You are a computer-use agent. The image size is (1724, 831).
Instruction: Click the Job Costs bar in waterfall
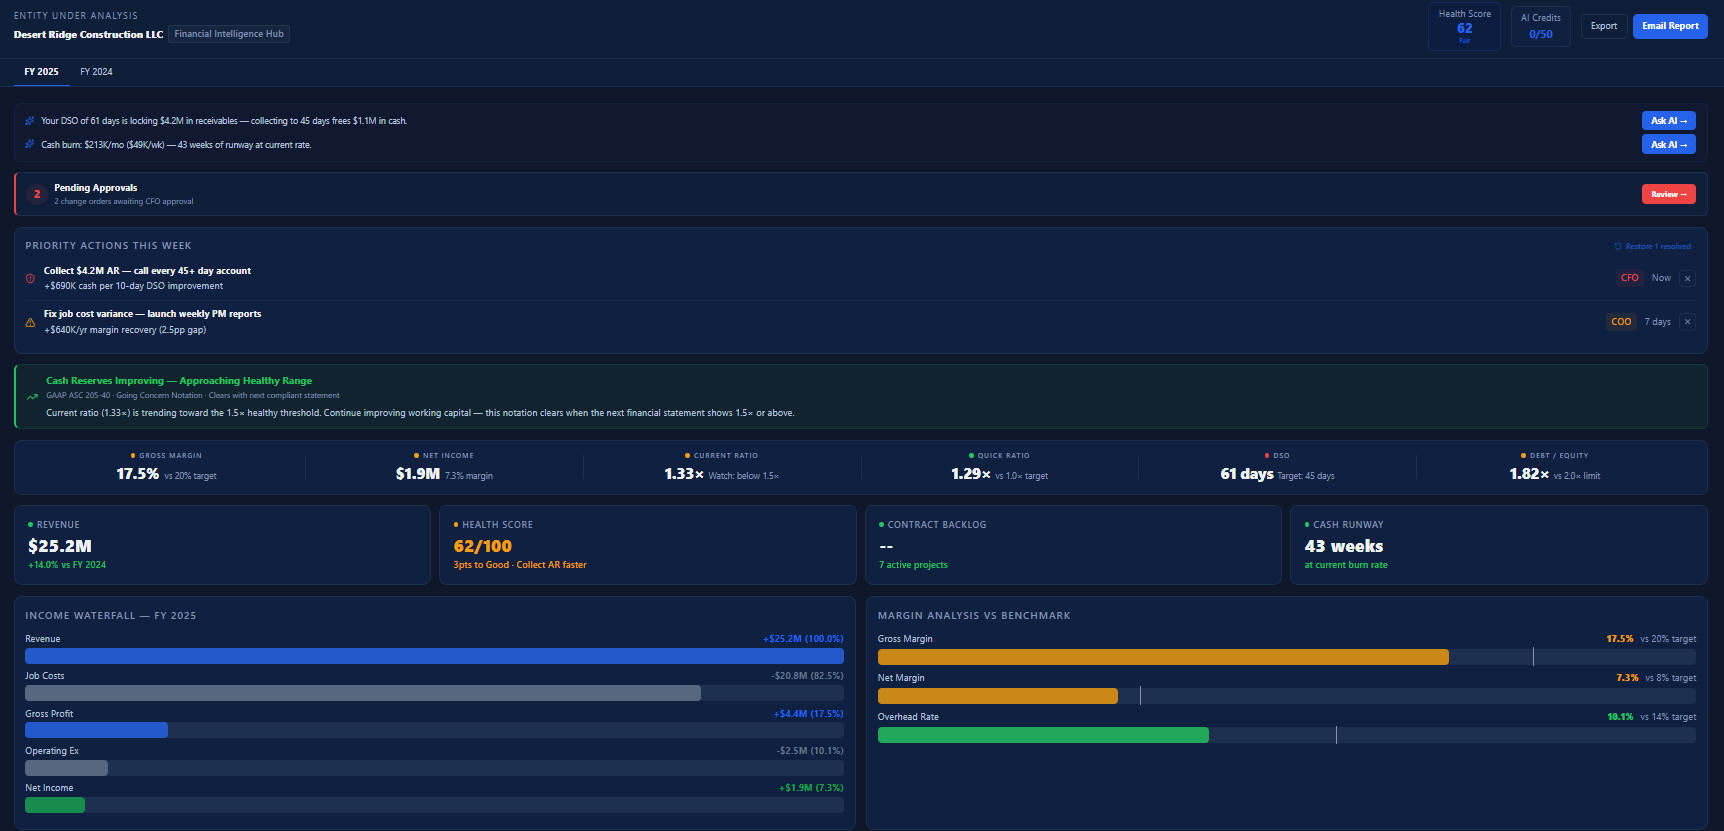coord(363,693)
